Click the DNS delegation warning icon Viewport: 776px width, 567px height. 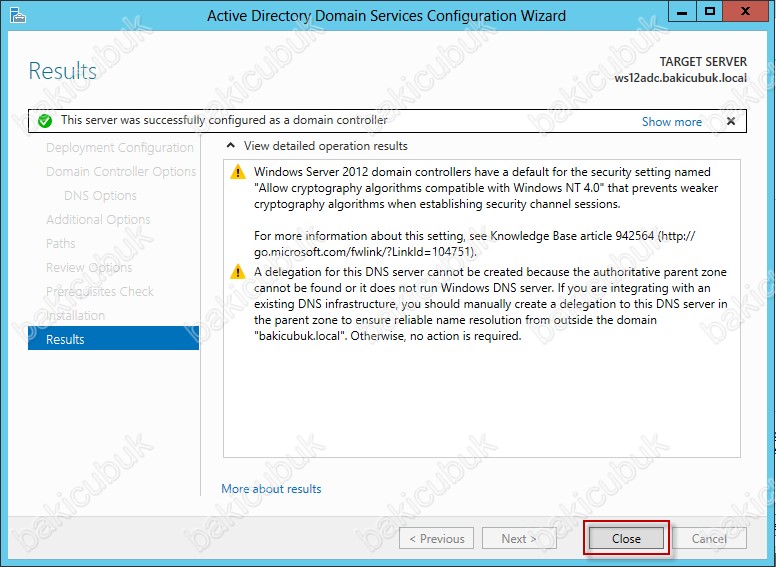[x=238, y=272]
